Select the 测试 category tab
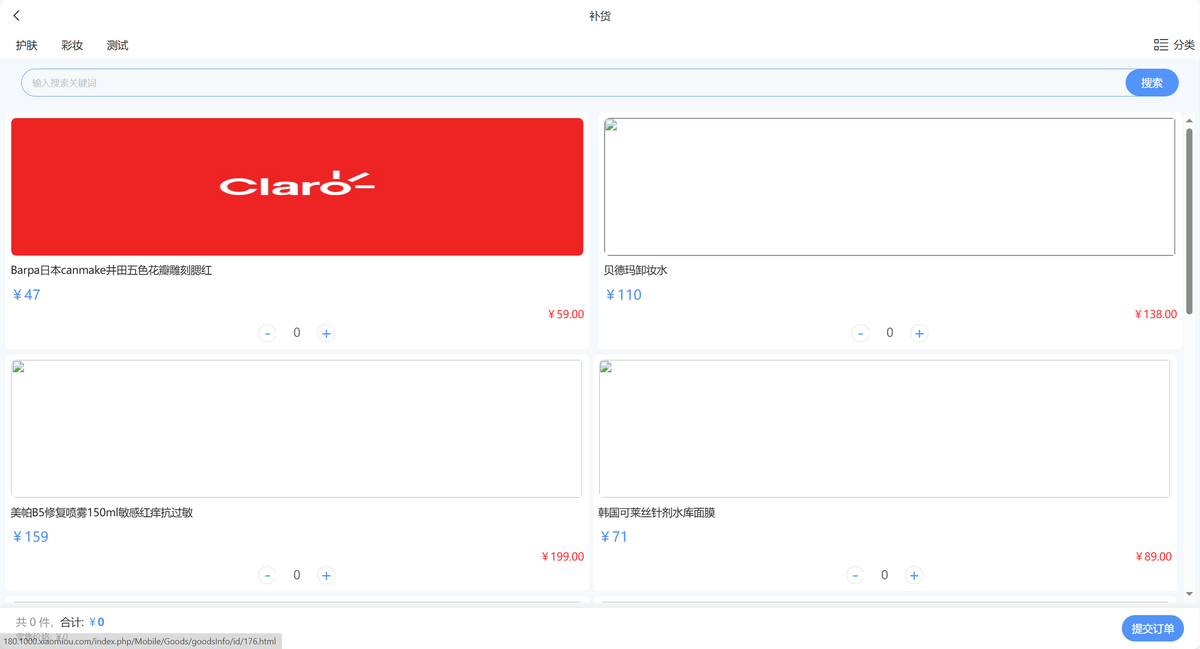1200x649 pixels. coord(117,45)
